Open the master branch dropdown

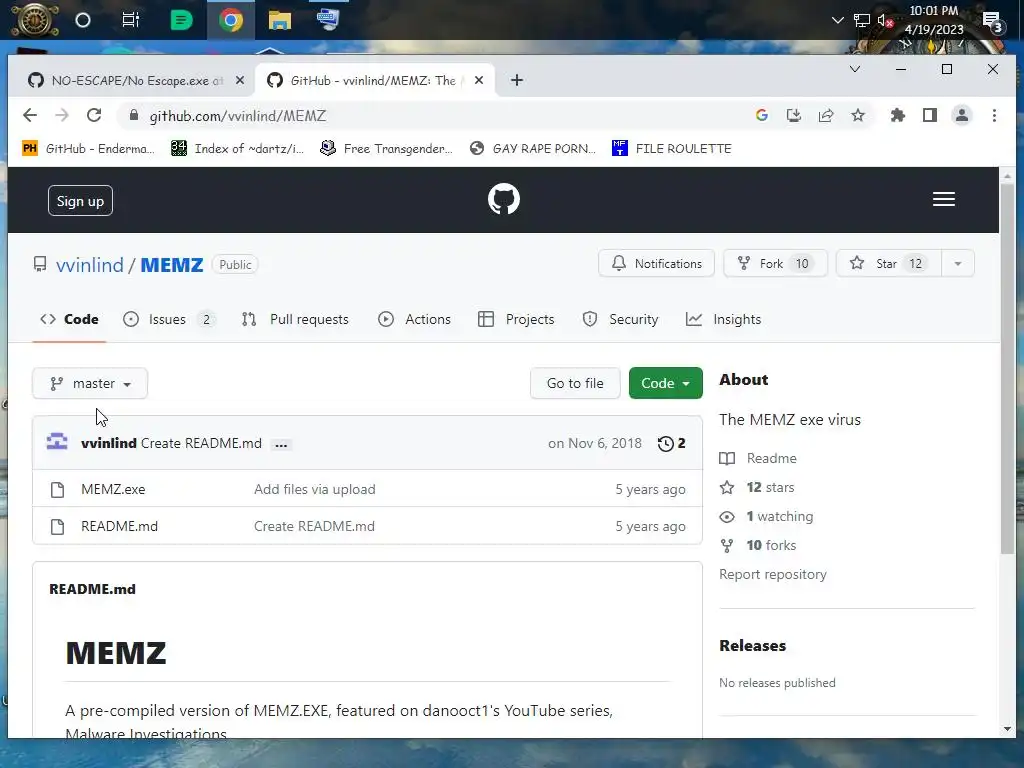[x=90, y=383]
